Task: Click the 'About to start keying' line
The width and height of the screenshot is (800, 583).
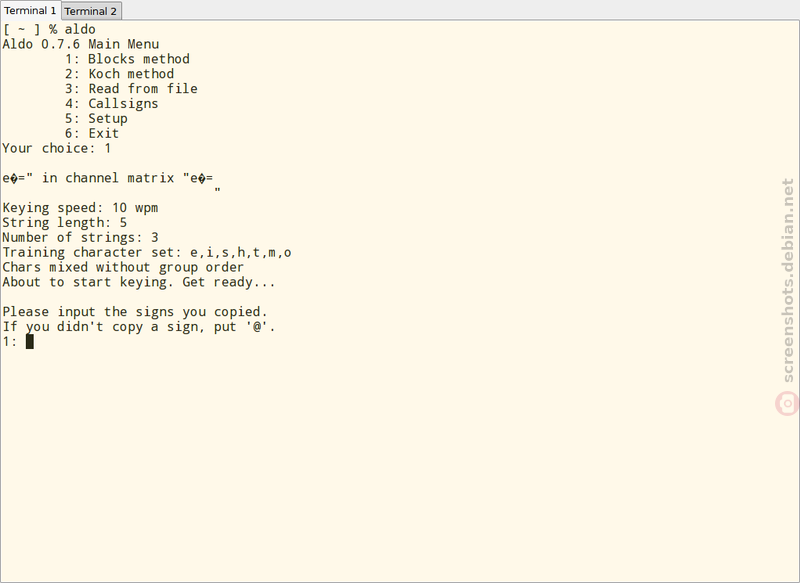Action: click(x=139, y=283)
